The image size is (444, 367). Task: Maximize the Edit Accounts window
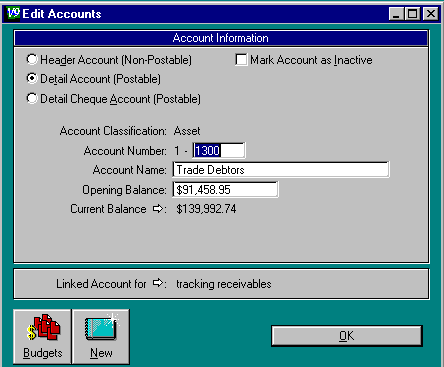(412, 14)
